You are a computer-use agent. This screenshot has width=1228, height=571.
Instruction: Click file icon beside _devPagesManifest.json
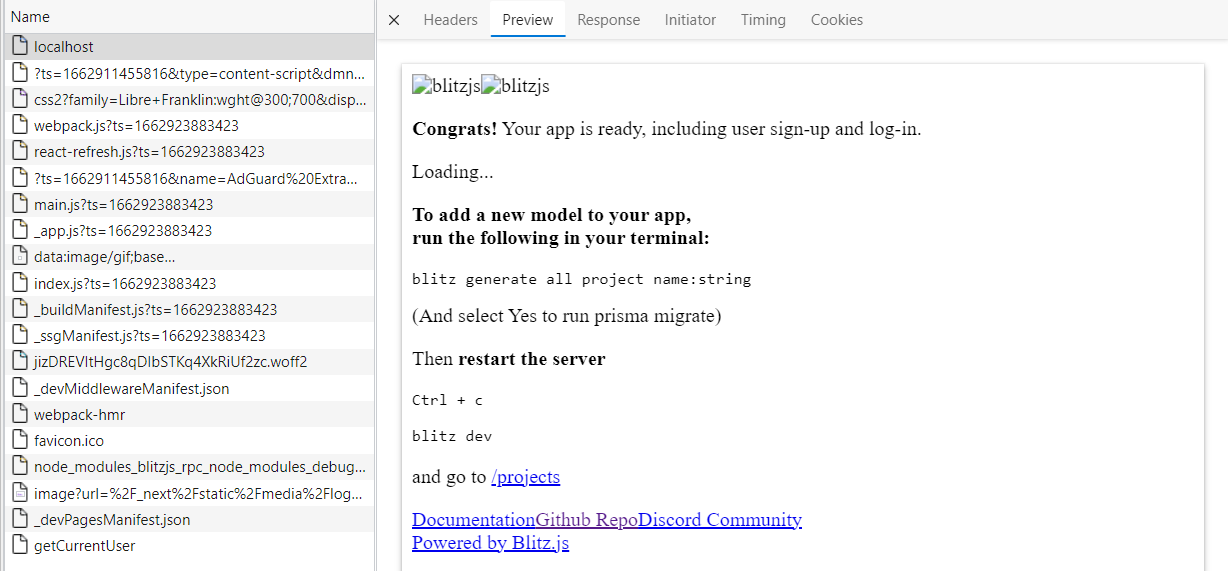[x=20, y=518]
